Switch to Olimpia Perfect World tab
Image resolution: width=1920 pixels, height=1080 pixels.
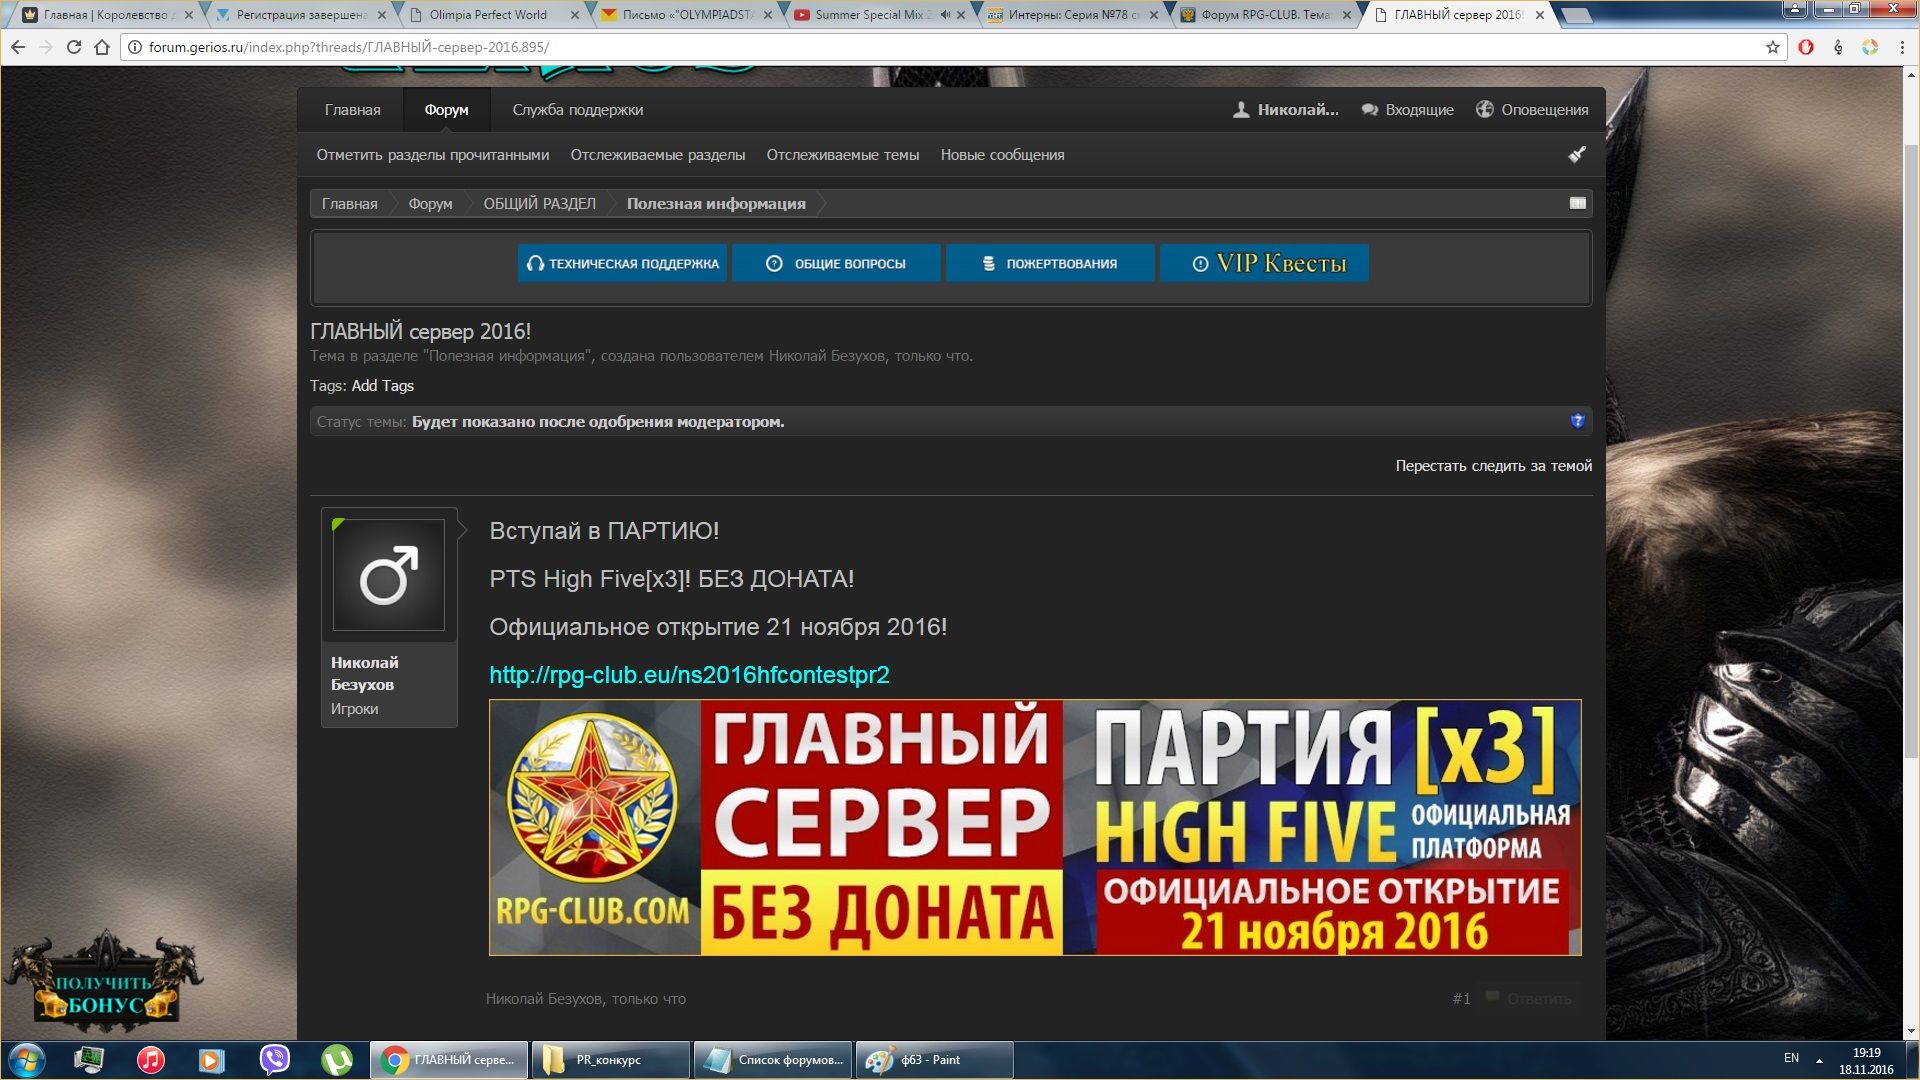(488, 15)
